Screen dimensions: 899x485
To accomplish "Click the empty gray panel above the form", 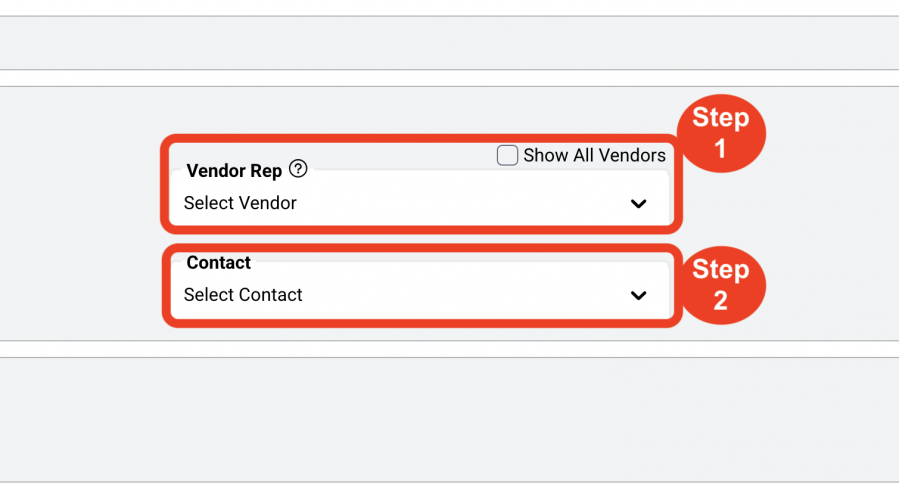I will [x=450, y=43].
